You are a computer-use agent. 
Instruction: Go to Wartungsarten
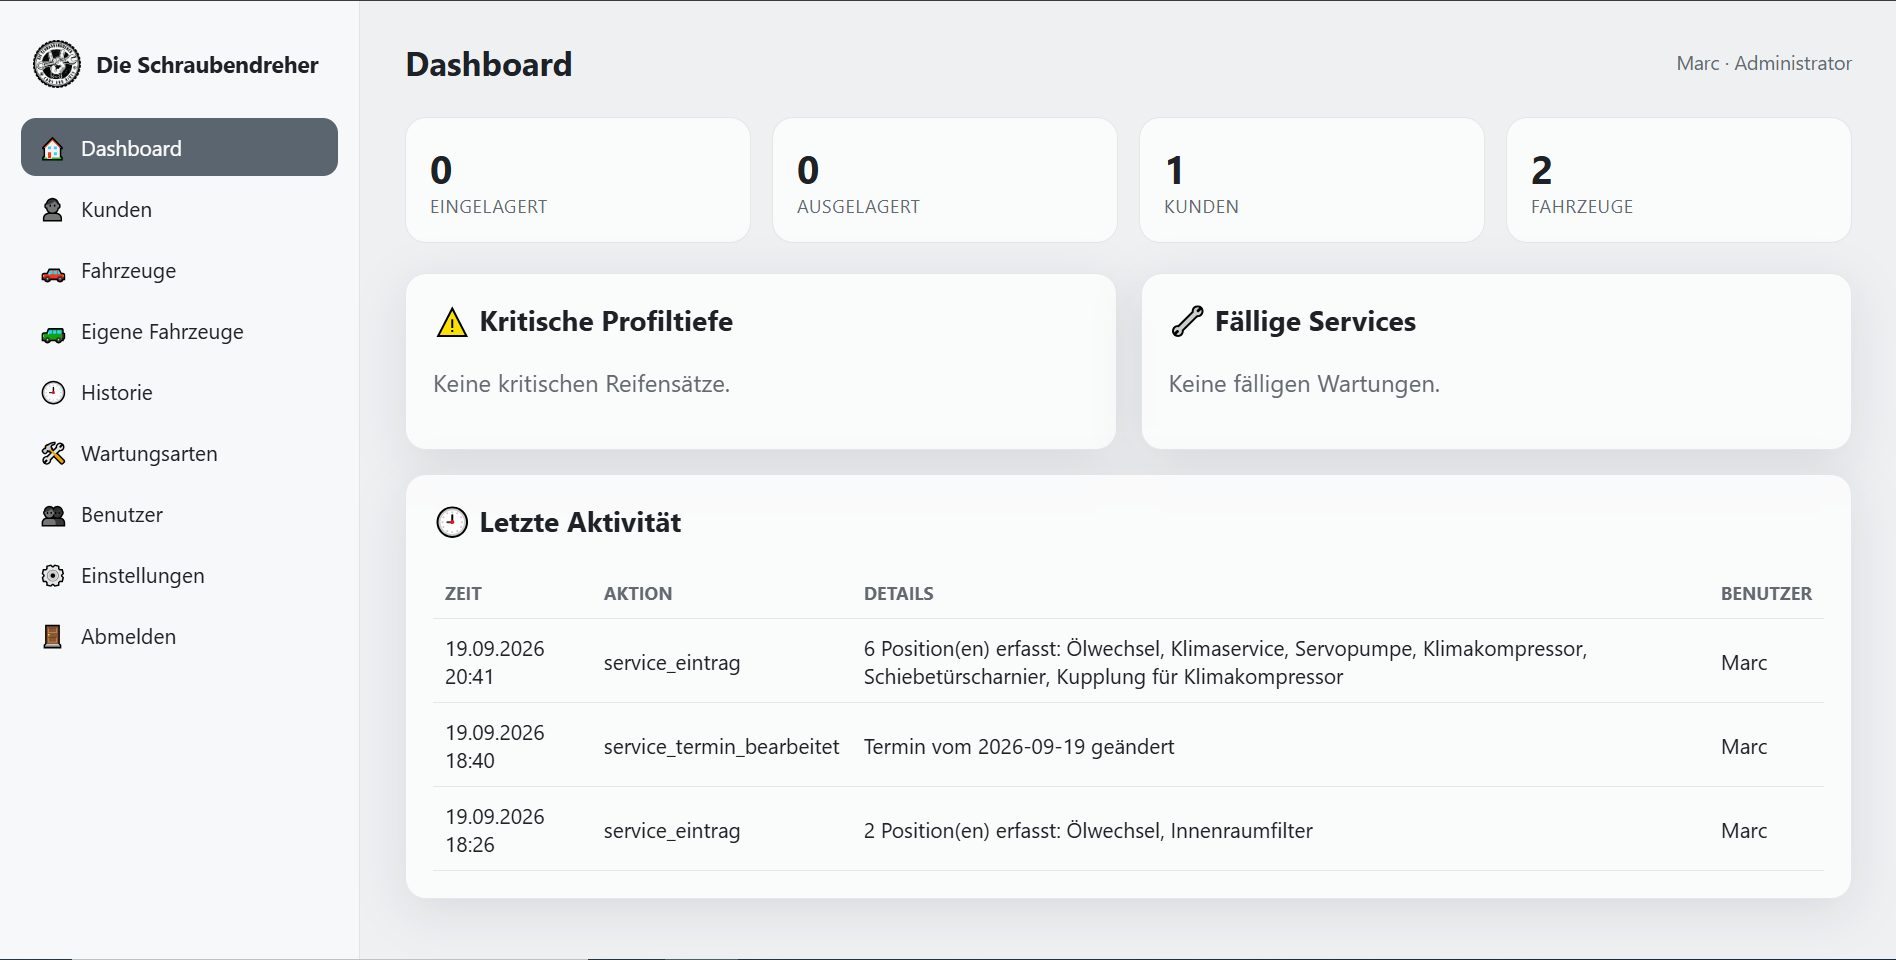[179, 454]
